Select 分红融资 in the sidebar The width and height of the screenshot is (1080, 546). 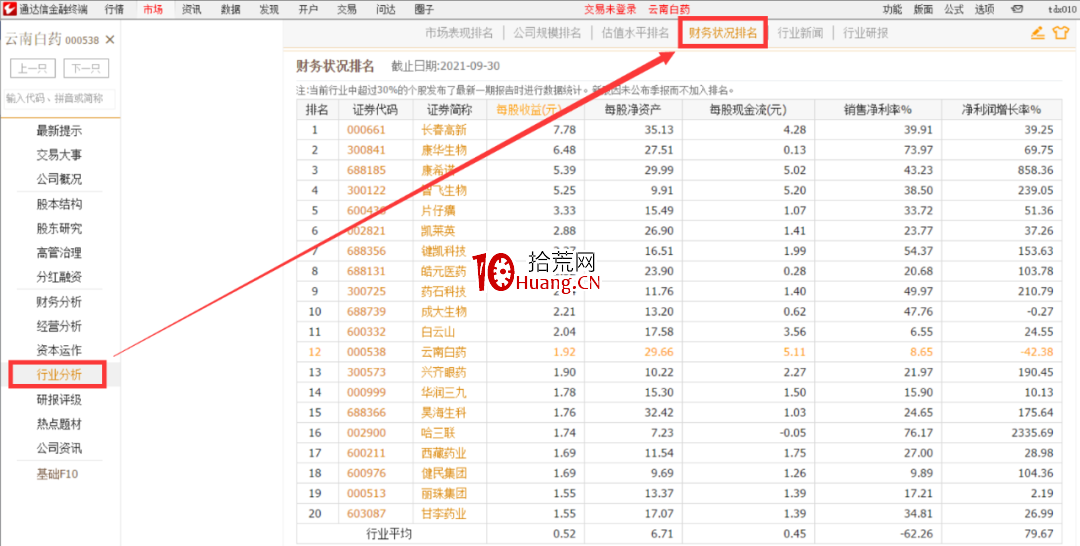pyautogui.click(x=59, y=277)
